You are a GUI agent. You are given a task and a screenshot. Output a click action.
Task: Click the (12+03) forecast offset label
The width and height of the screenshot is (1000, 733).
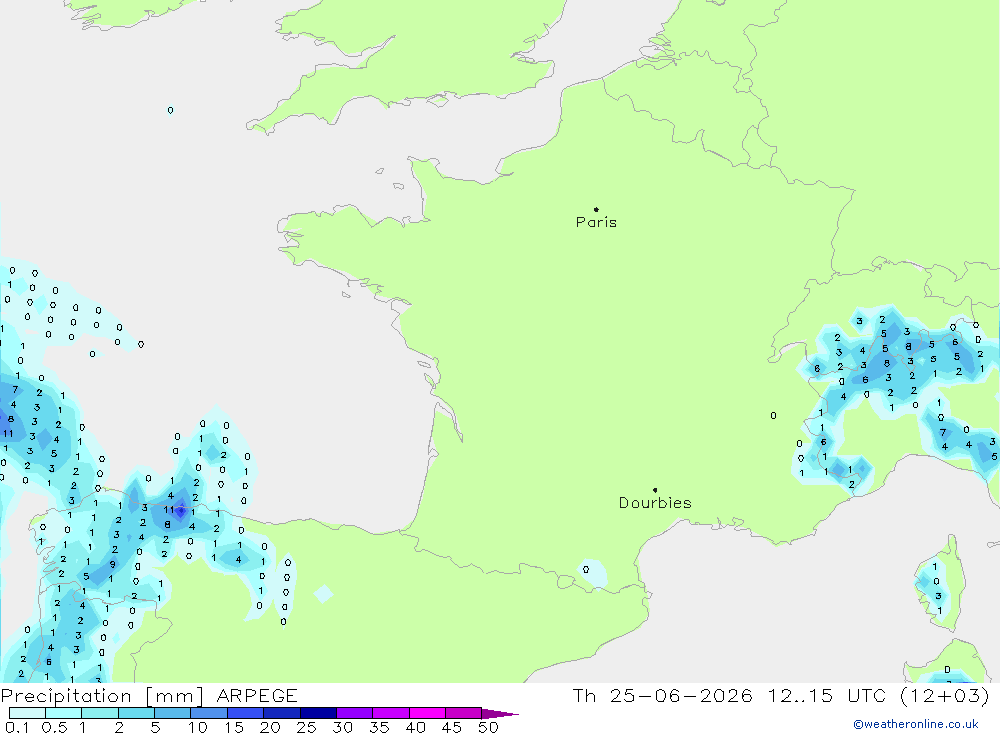945,695
